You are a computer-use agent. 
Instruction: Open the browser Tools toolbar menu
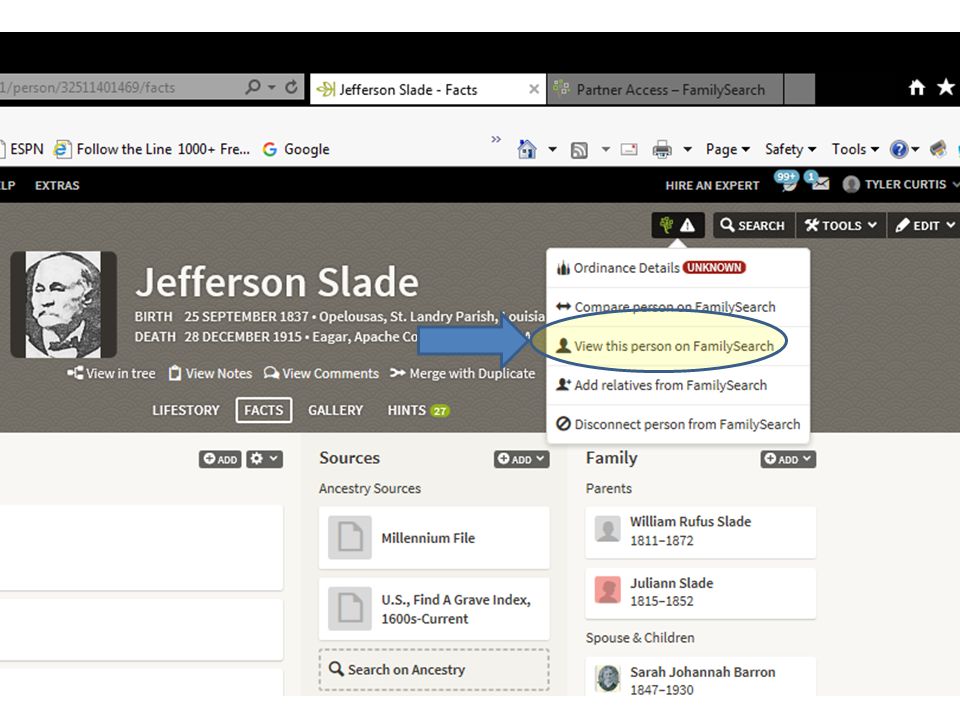click(855, 149)
